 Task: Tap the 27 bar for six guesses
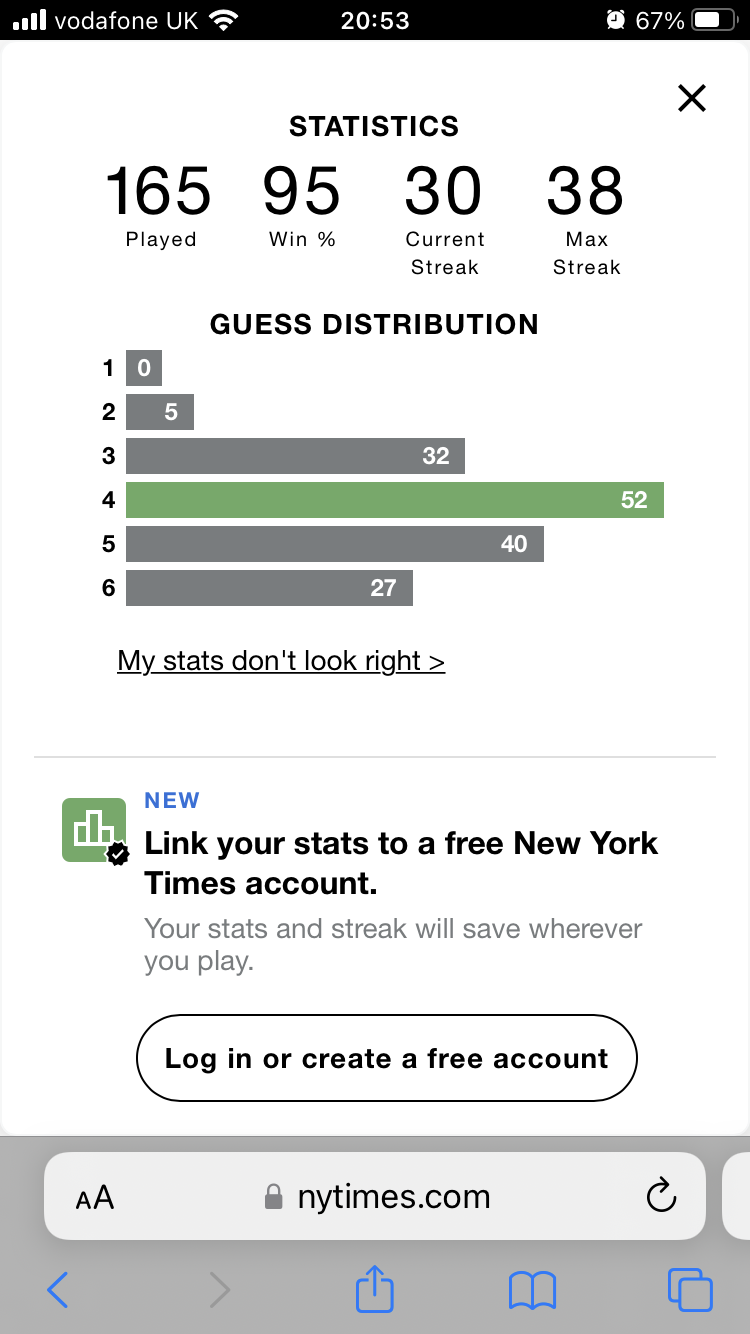pyautogui.click(x=269, y=588)
